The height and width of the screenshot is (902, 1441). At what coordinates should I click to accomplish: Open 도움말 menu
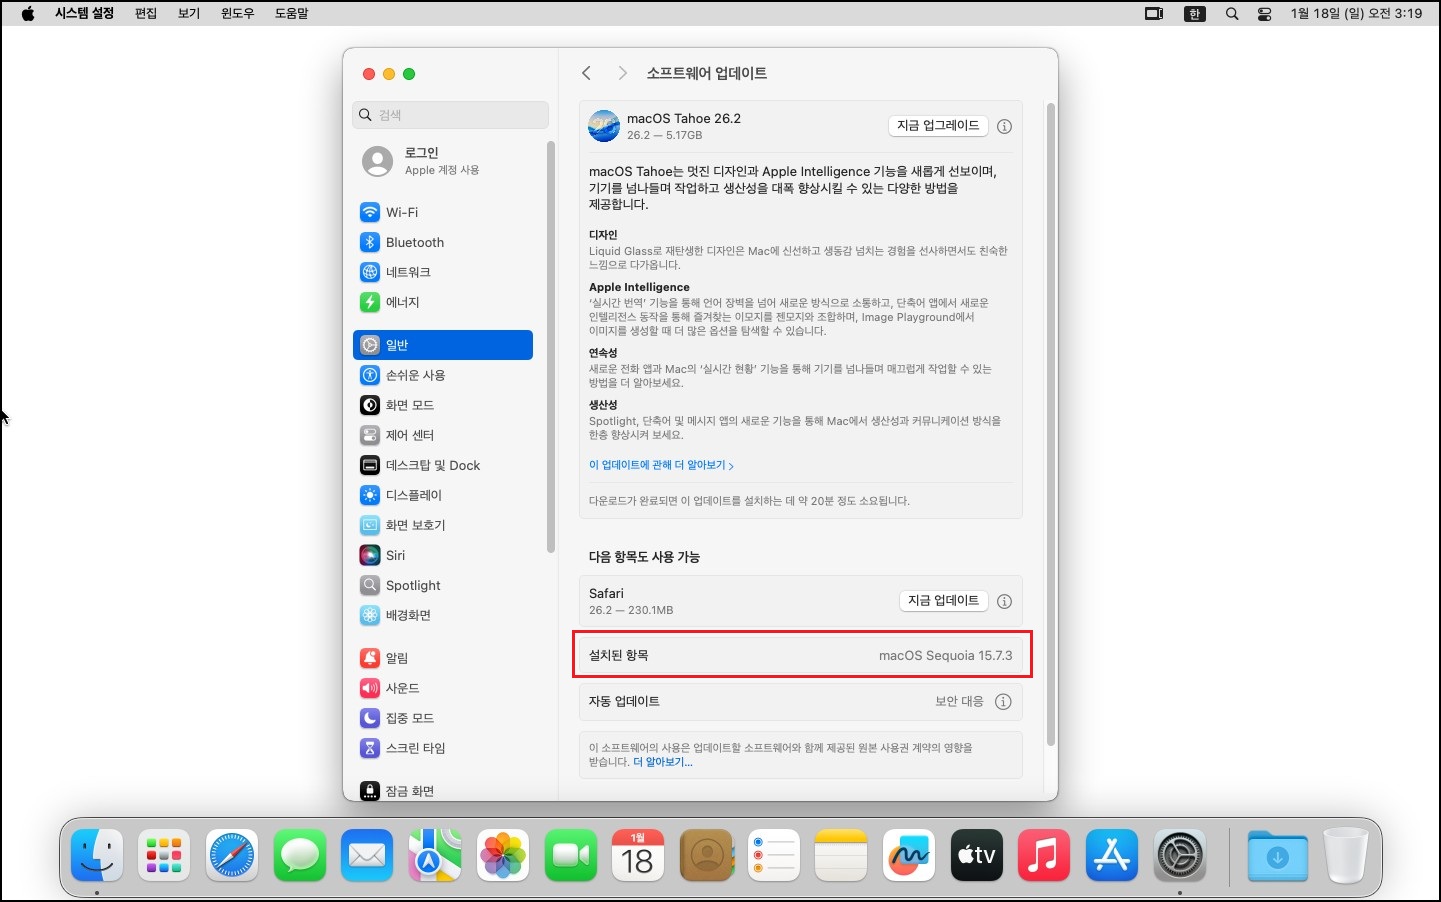(x=292, y=14)
